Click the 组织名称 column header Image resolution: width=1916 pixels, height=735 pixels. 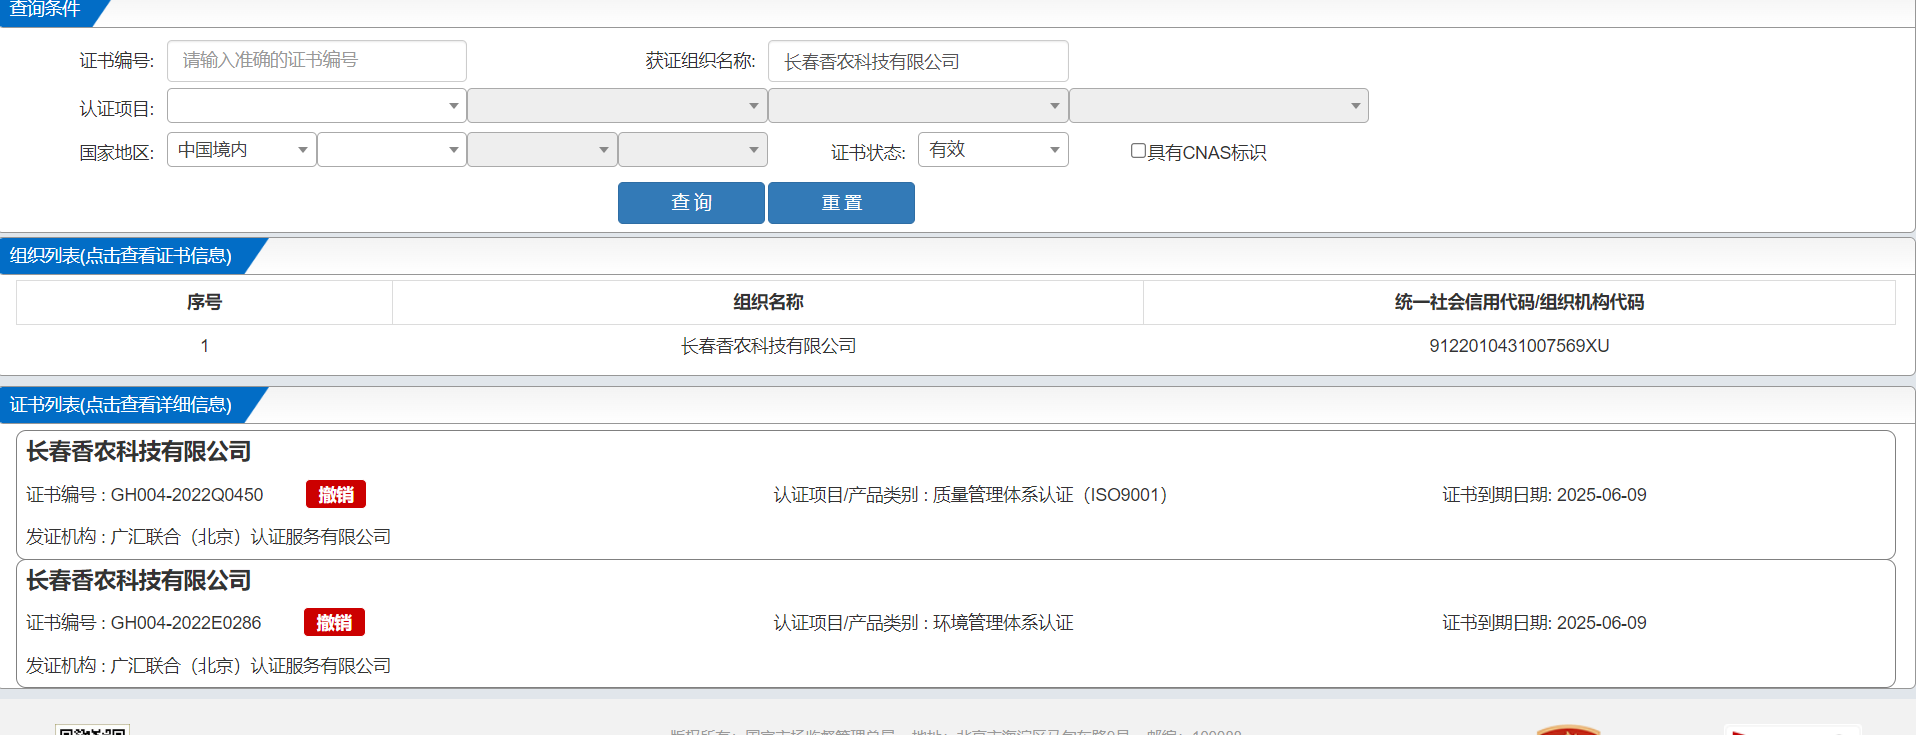[768, 302]
